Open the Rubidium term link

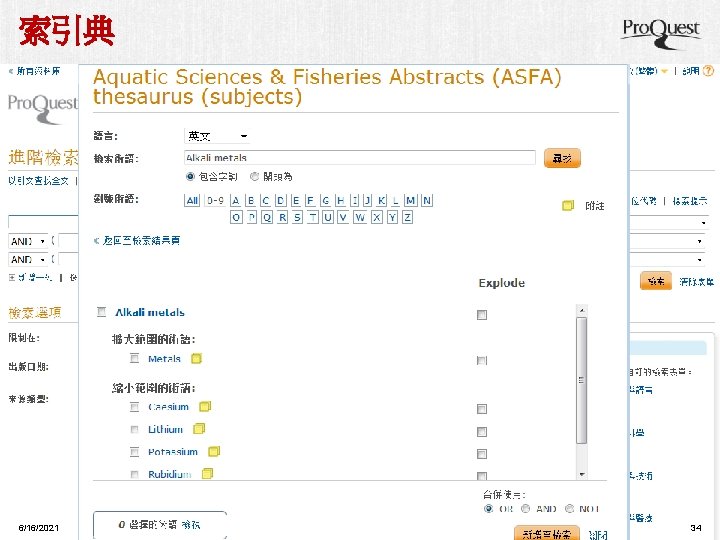(x=169, y=474)
